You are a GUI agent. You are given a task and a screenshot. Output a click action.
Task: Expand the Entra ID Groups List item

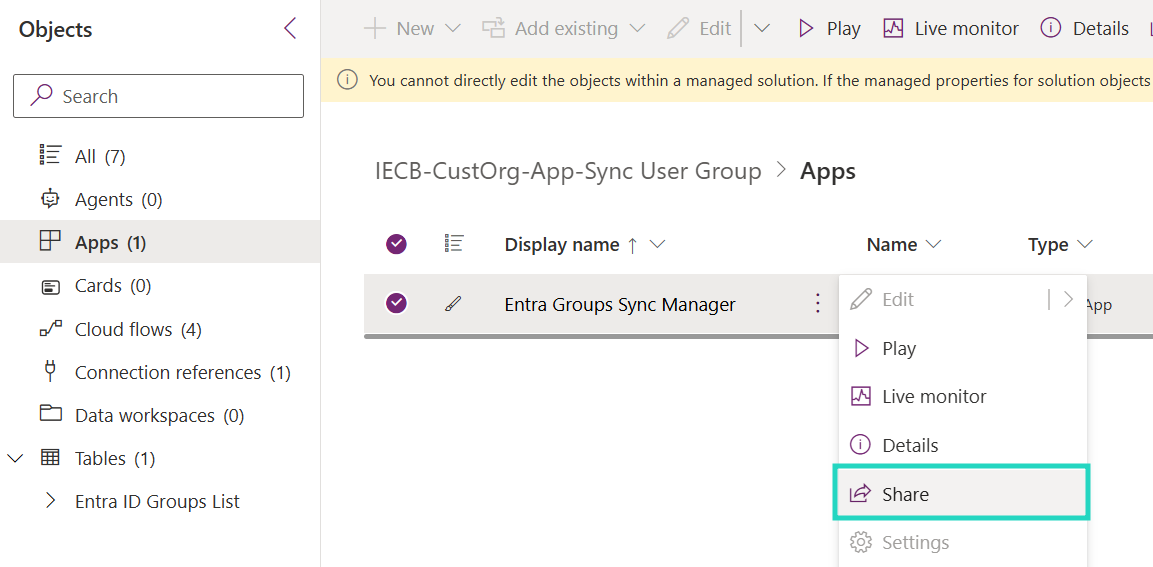(51, 501)
